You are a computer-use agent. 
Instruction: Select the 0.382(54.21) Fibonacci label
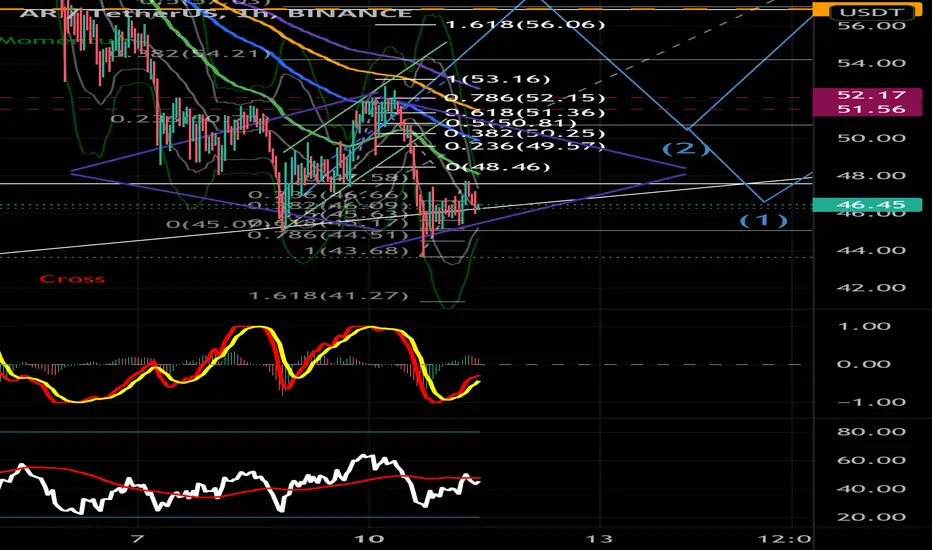coord(191,54)
